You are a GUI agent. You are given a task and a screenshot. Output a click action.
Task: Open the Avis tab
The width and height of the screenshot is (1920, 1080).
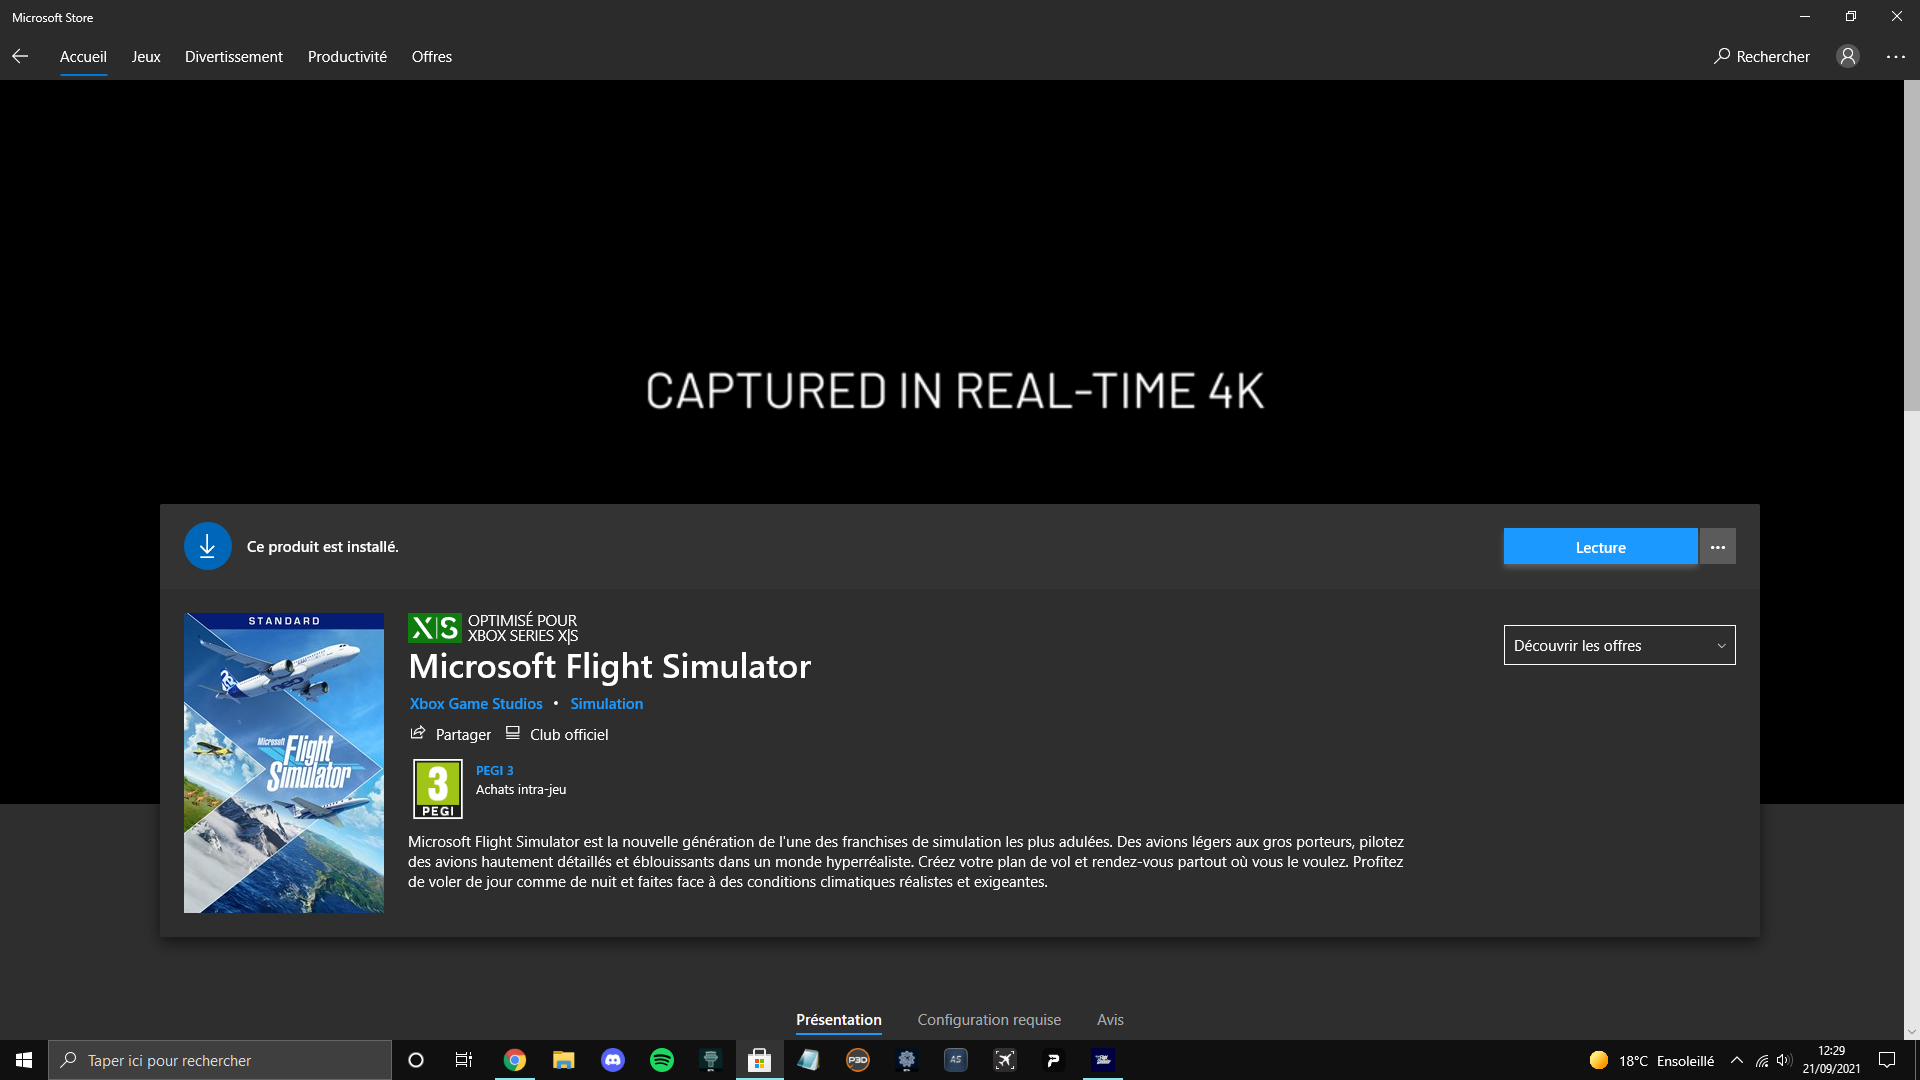(x=1110, y=1019)
